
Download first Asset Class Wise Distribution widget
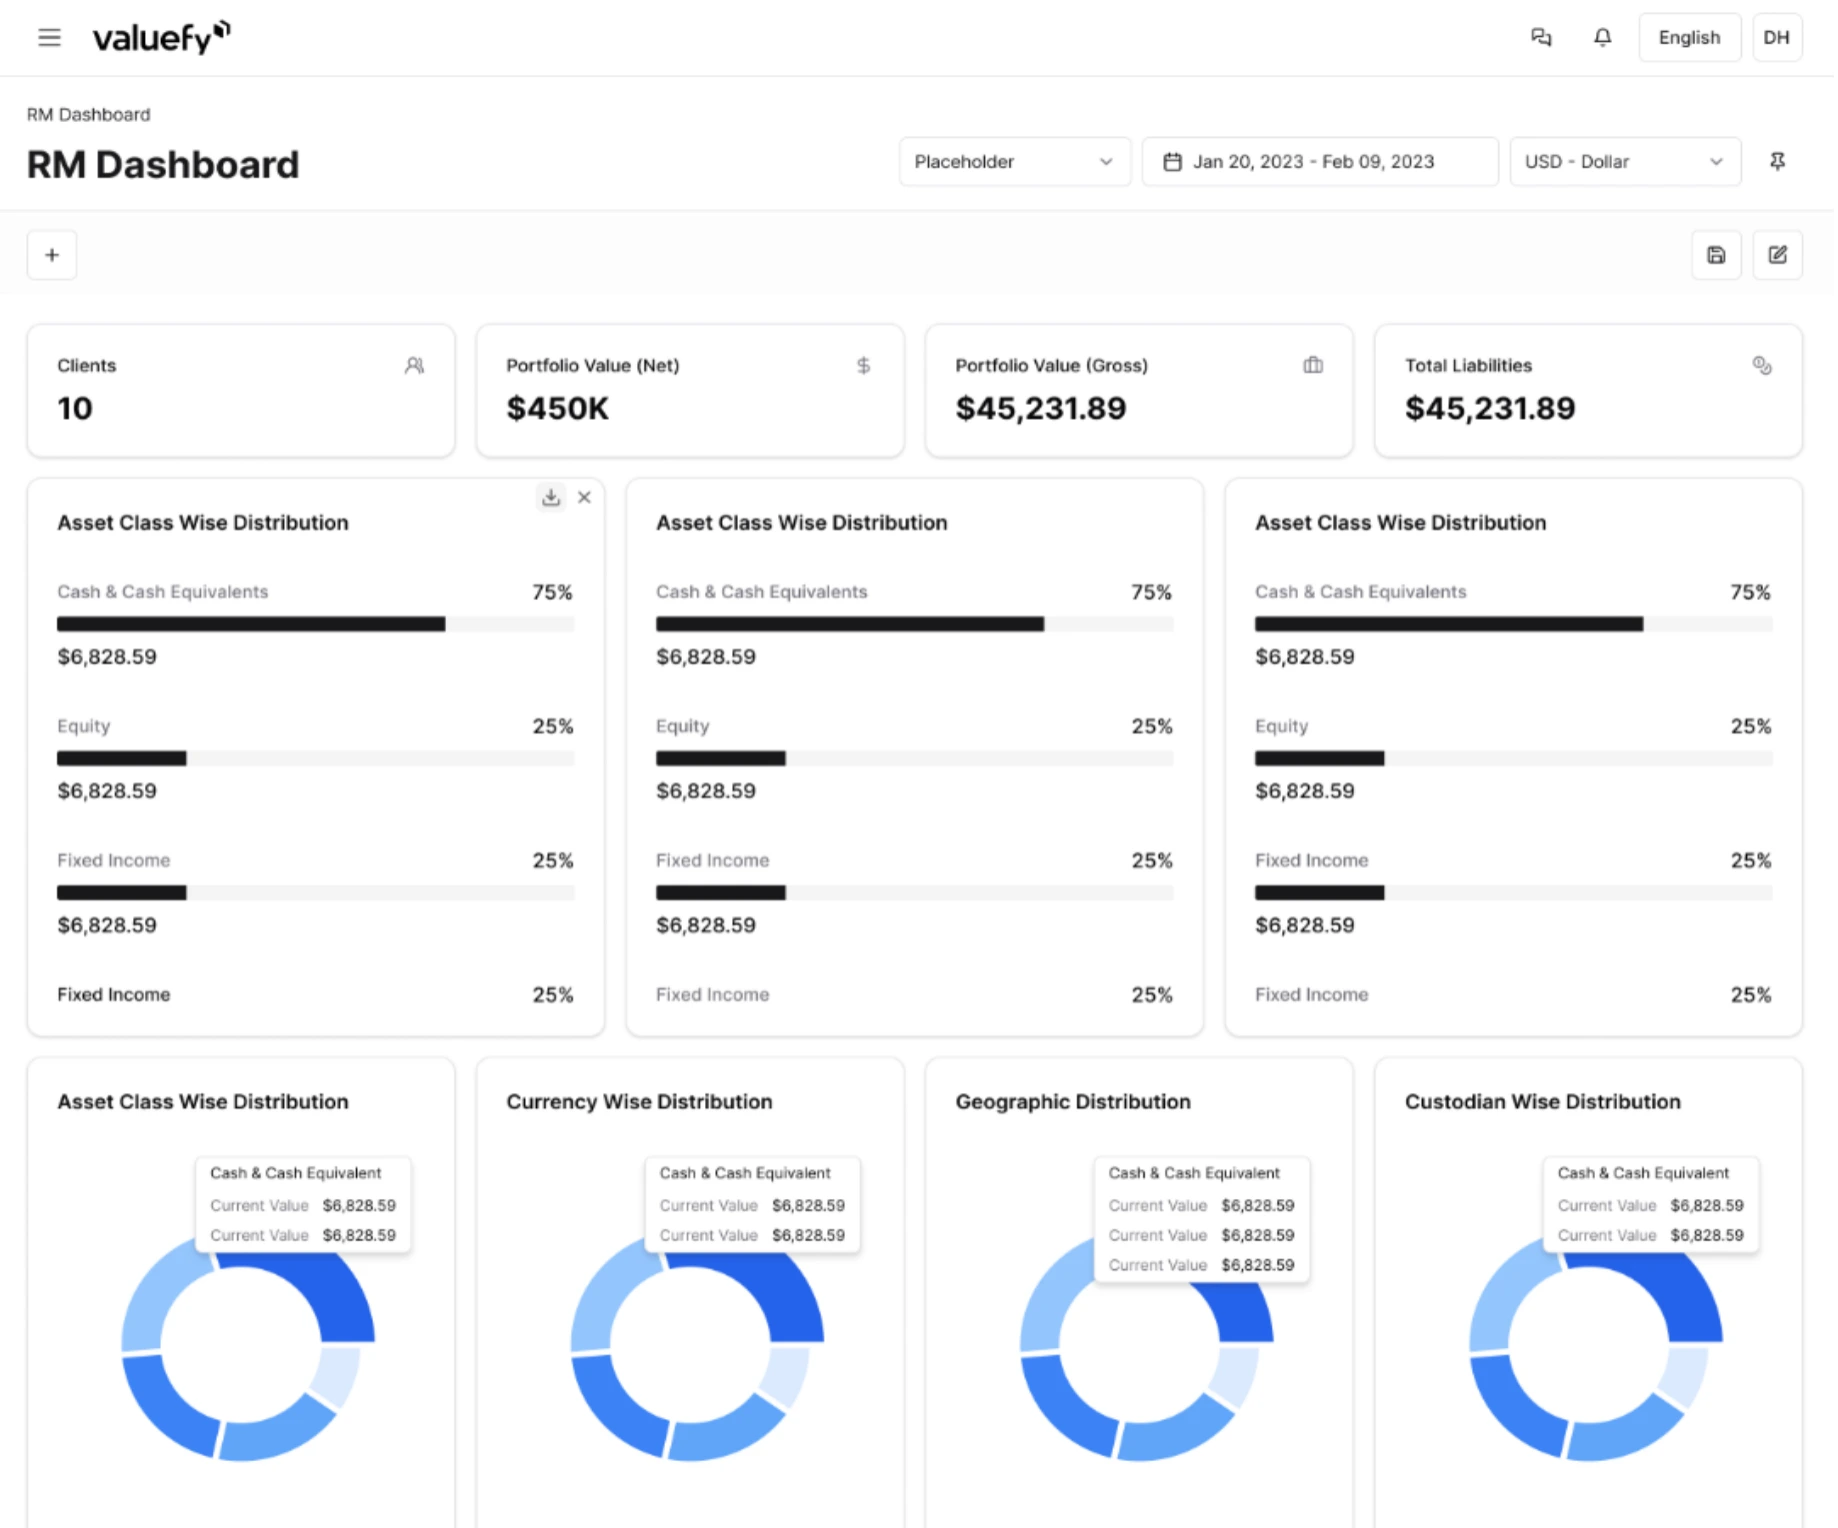(551, 497)
